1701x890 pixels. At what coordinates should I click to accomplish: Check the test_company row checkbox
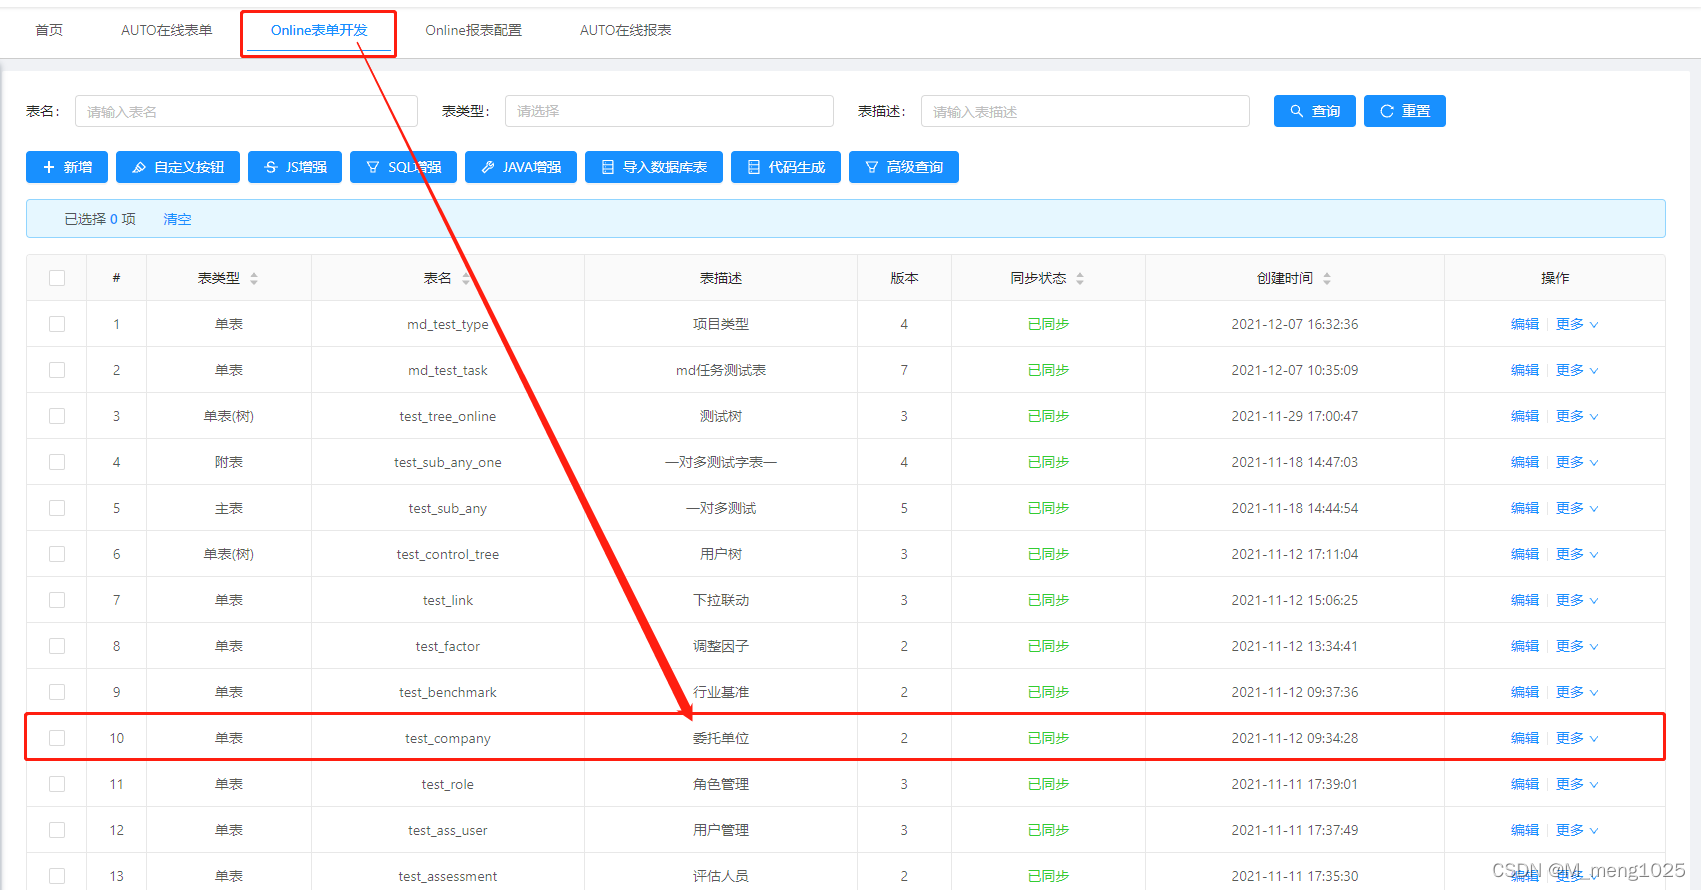coord(57,738)
